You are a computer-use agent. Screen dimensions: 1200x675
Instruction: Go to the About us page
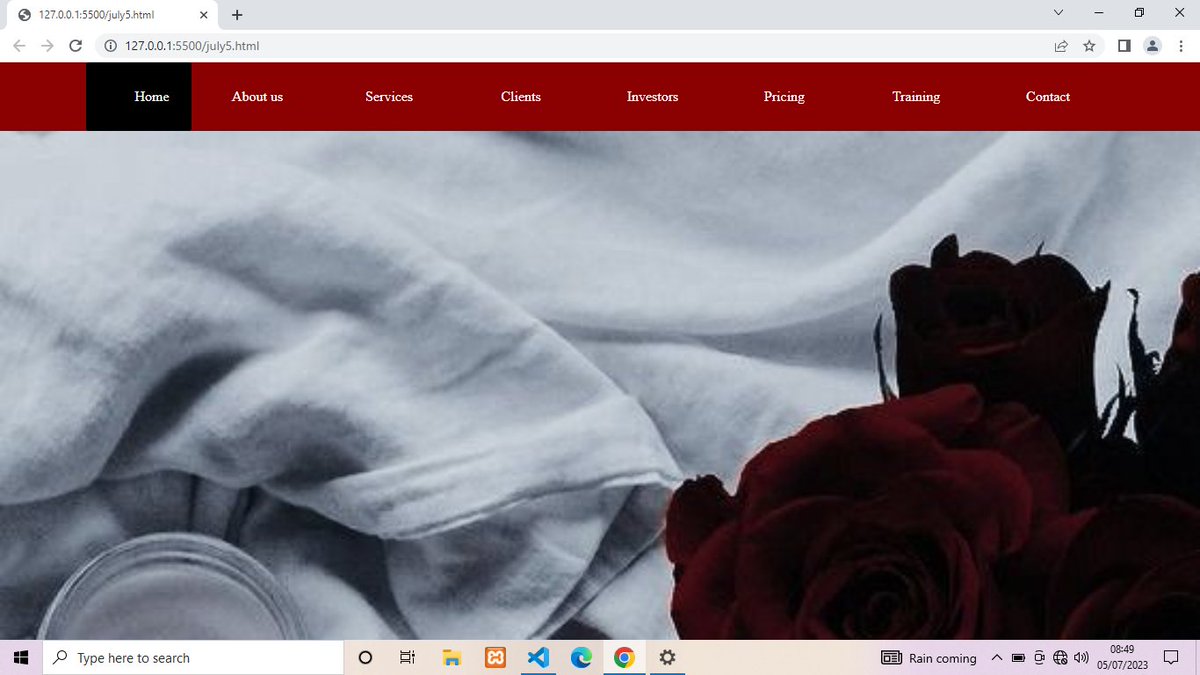pos(257,97)
